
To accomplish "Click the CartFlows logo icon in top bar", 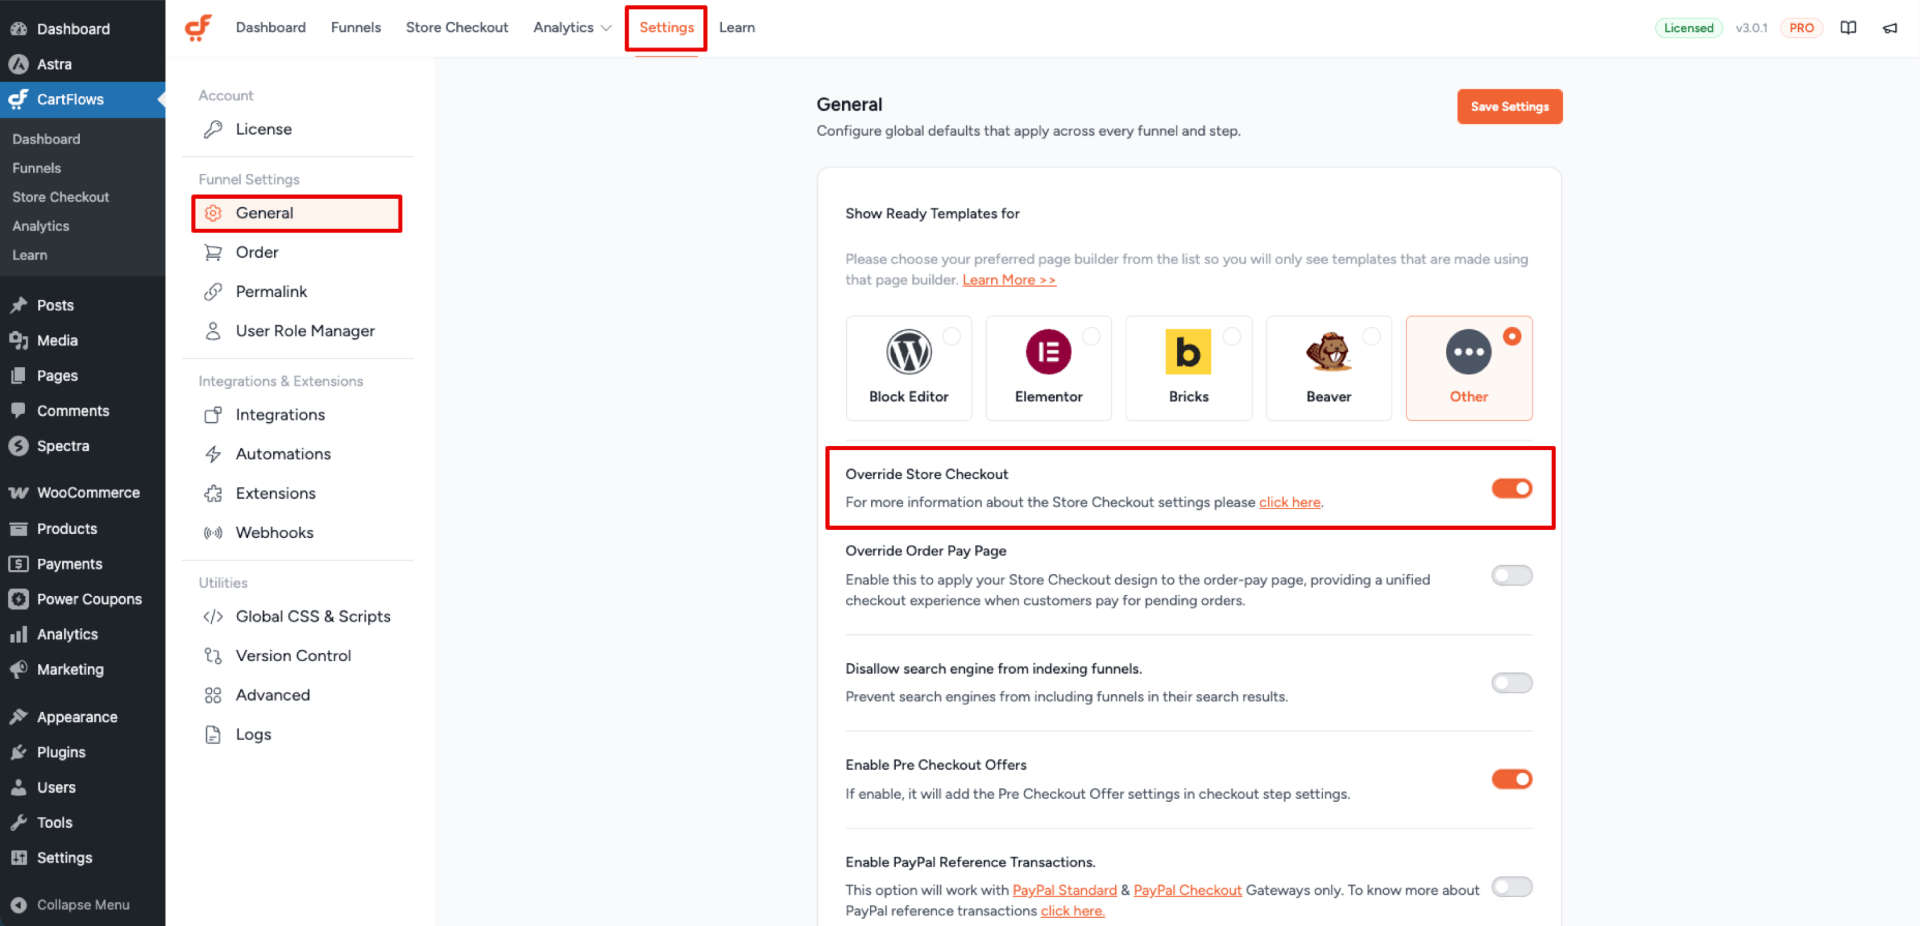I will click(x=198, y=28).
